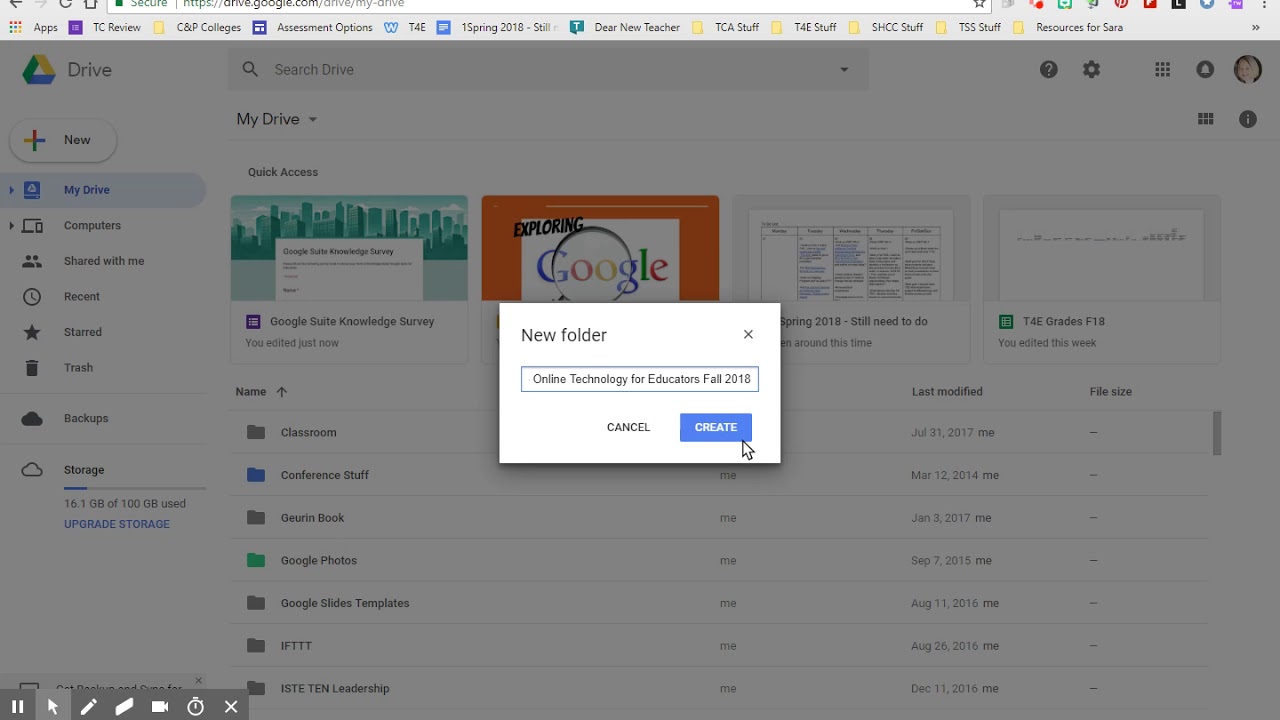Open search options dropdown arrow
Viewport: 1280px width, 720px height.
click(844, 69)
